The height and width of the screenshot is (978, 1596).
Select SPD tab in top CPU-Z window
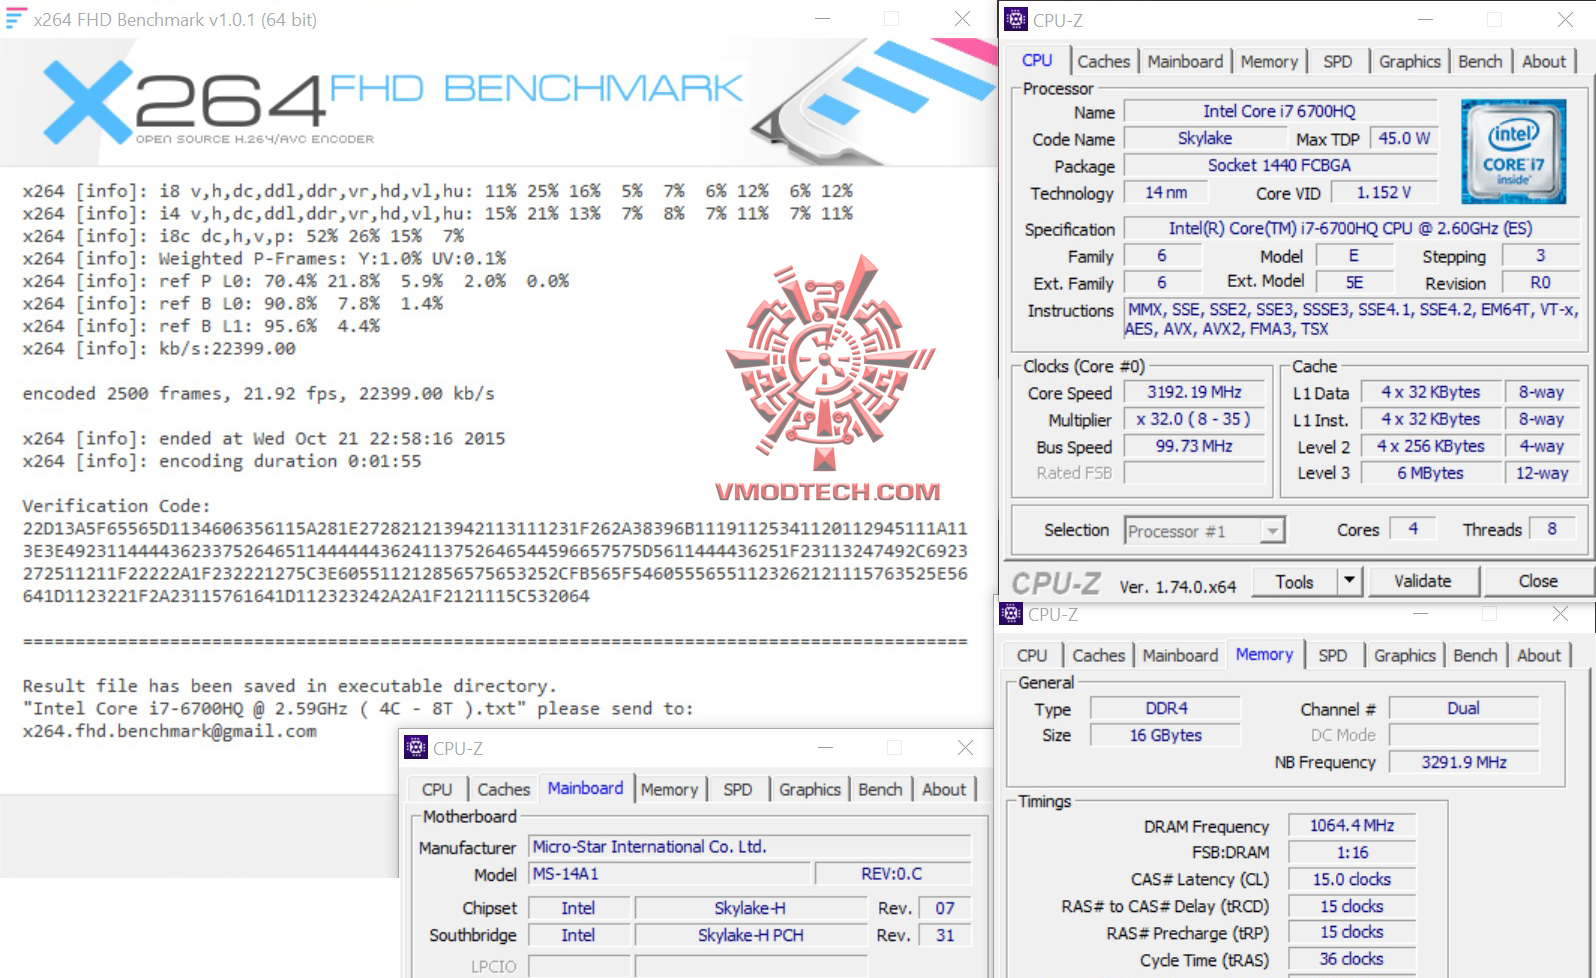1337,62
